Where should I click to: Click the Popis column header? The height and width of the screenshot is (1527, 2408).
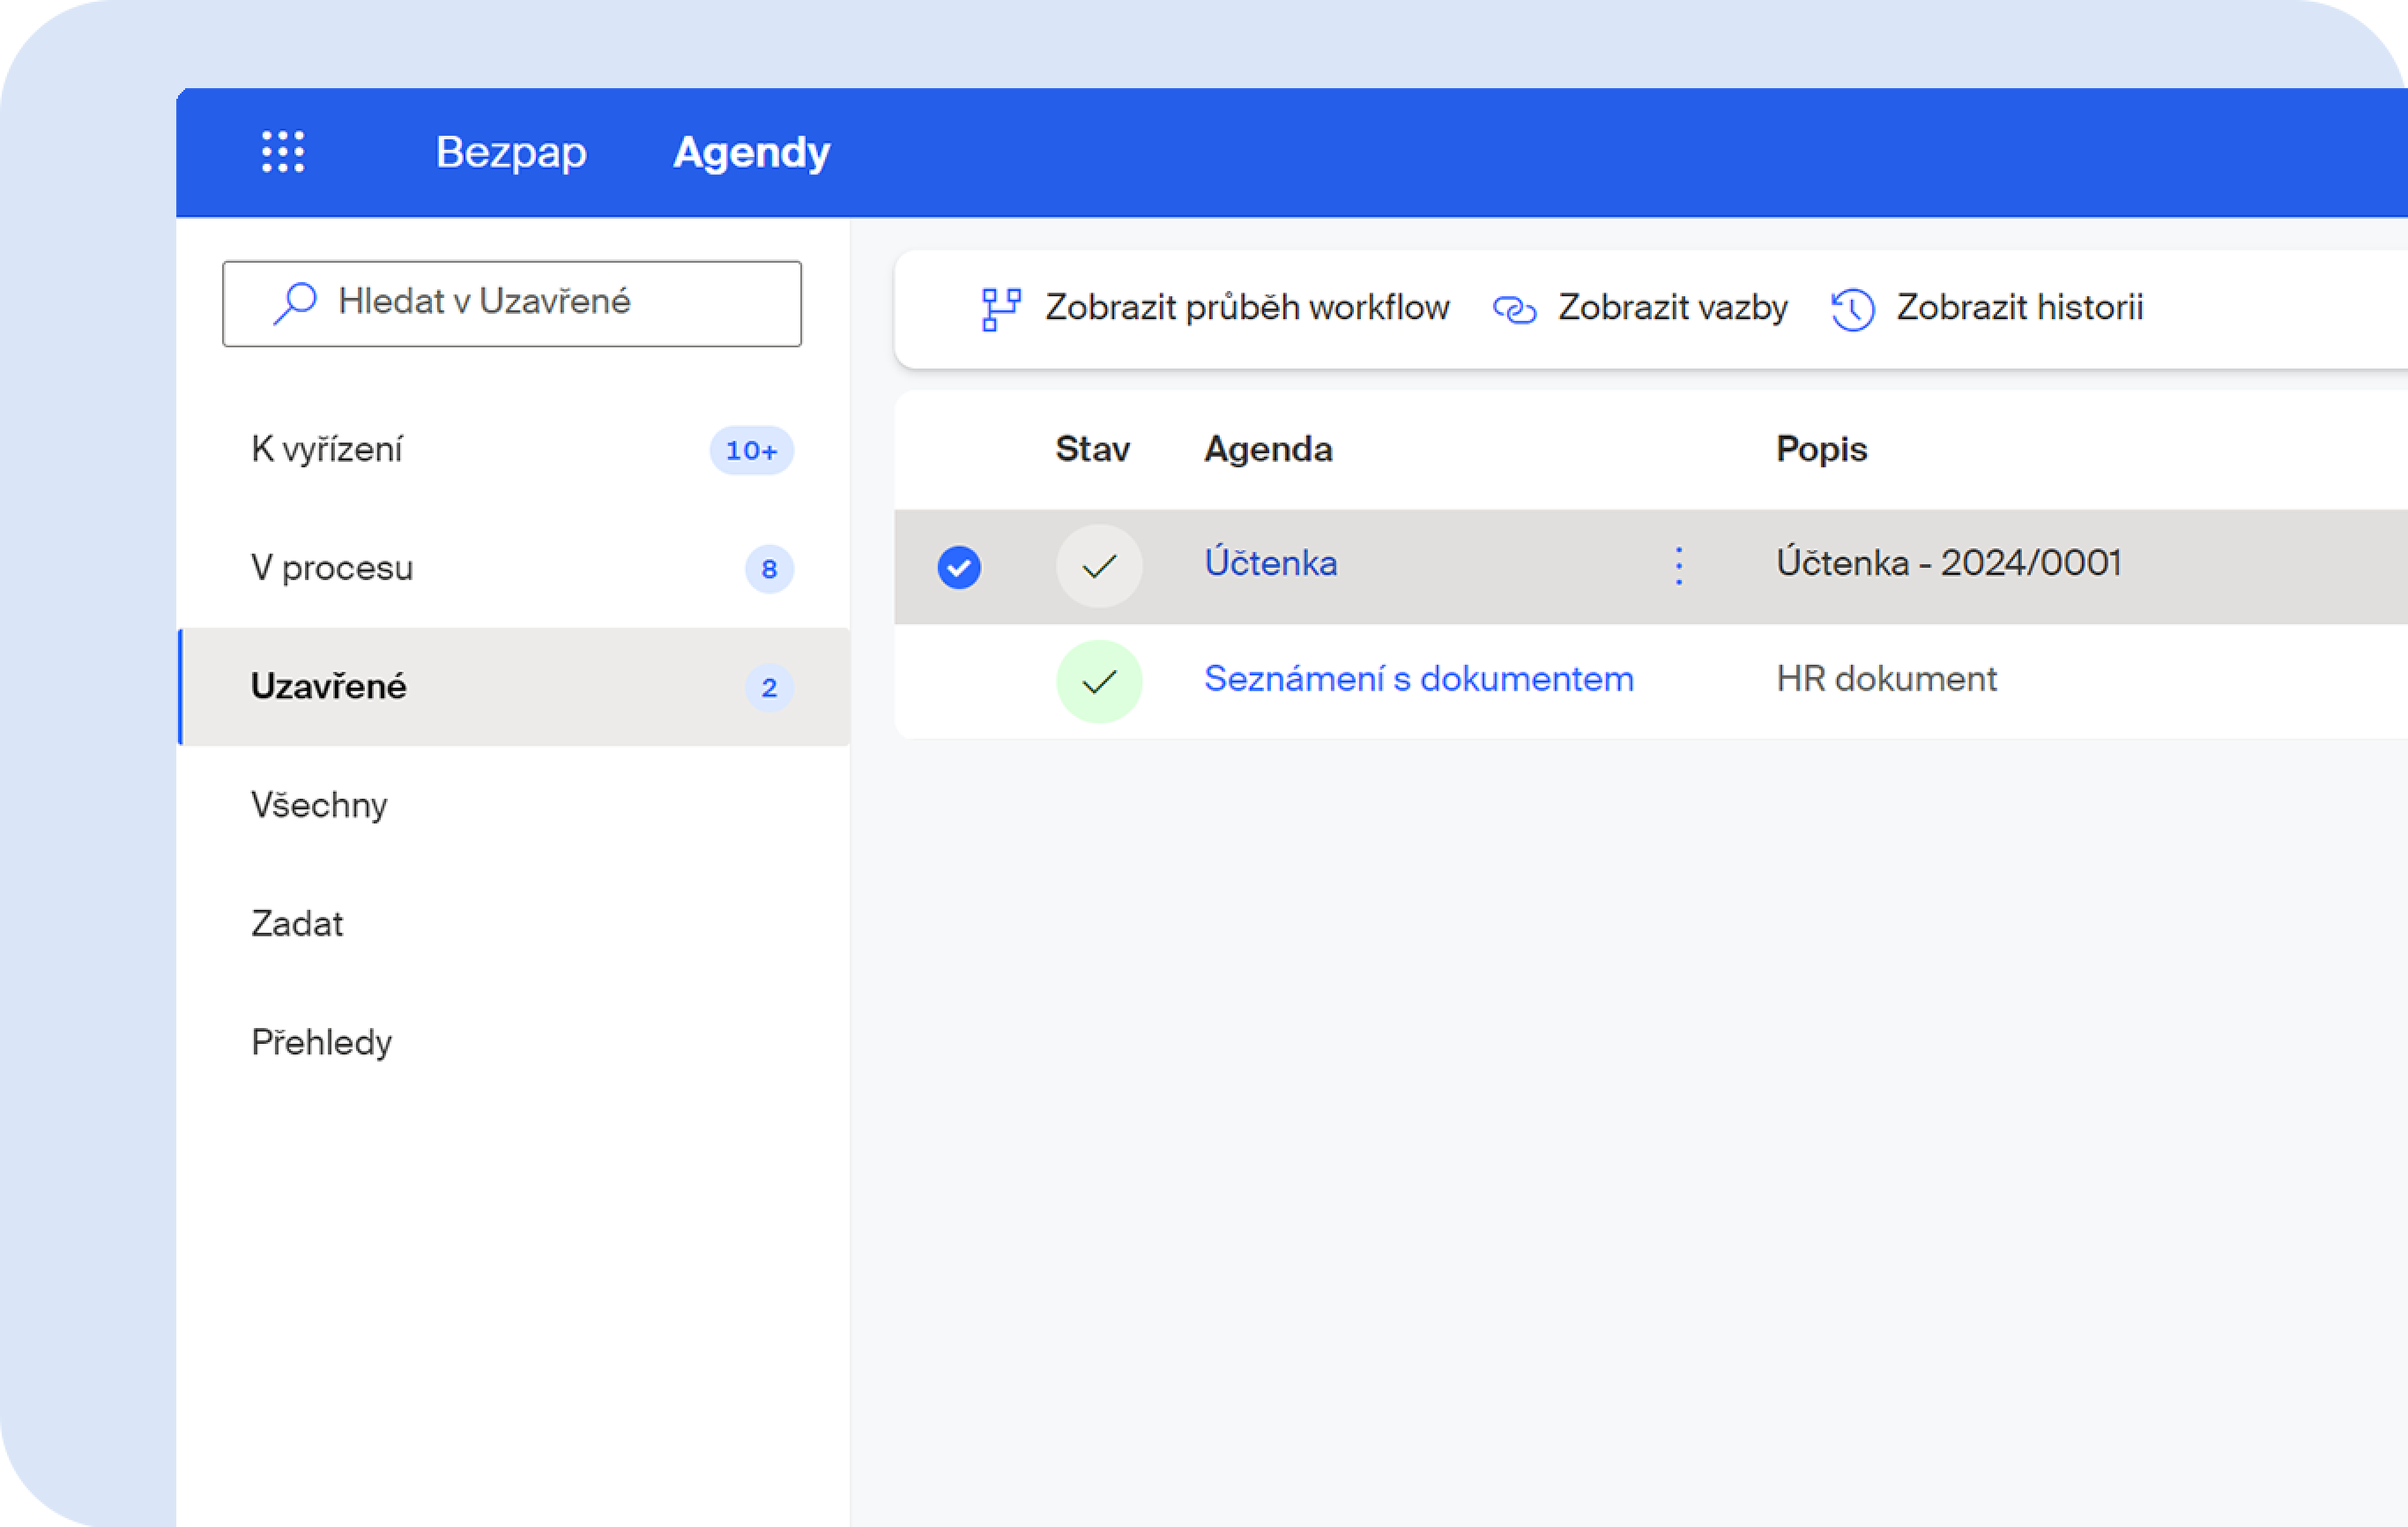(1821, 450)
